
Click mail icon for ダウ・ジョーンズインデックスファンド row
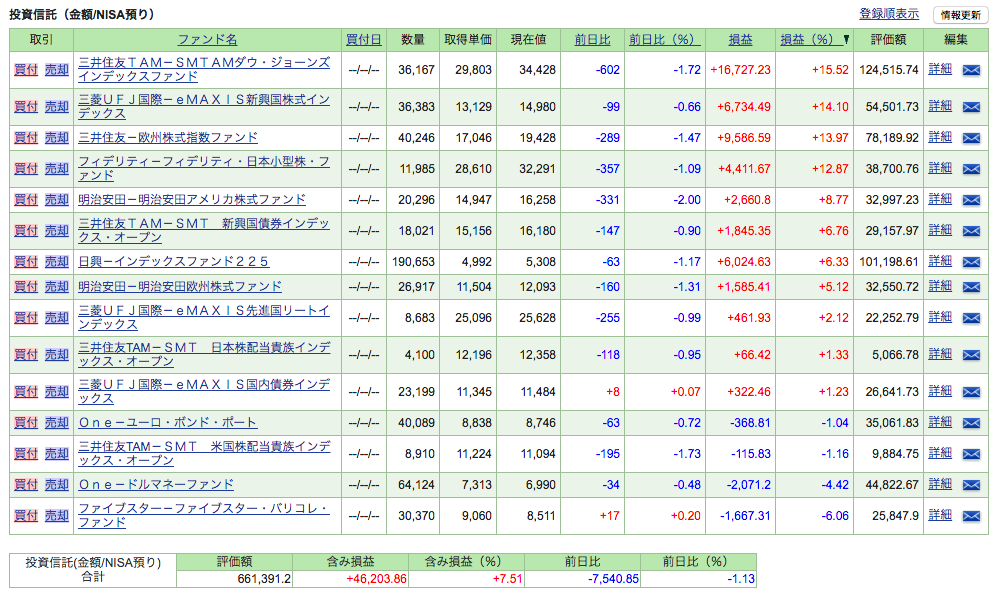coord(971,70)
